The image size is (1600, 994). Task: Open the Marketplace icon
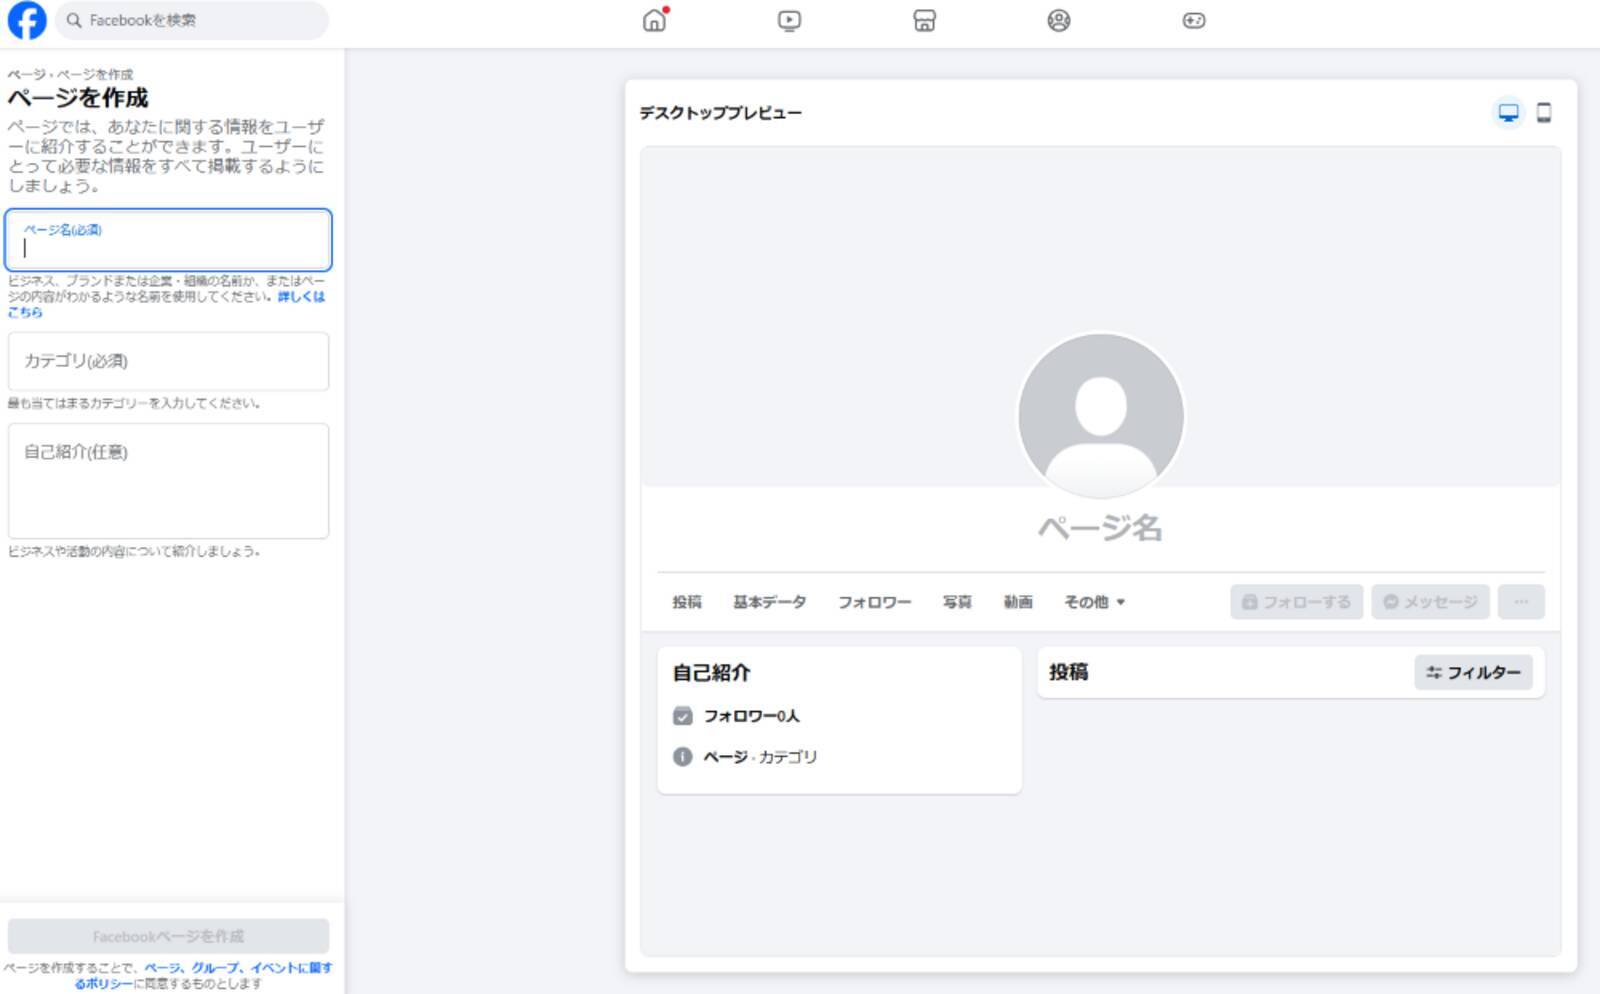tap(924, 20)
